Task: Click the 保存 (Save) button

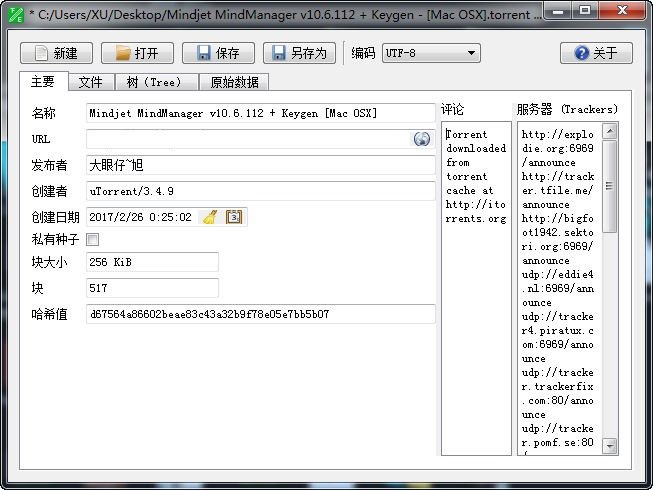Action: (x=218, y=53)
